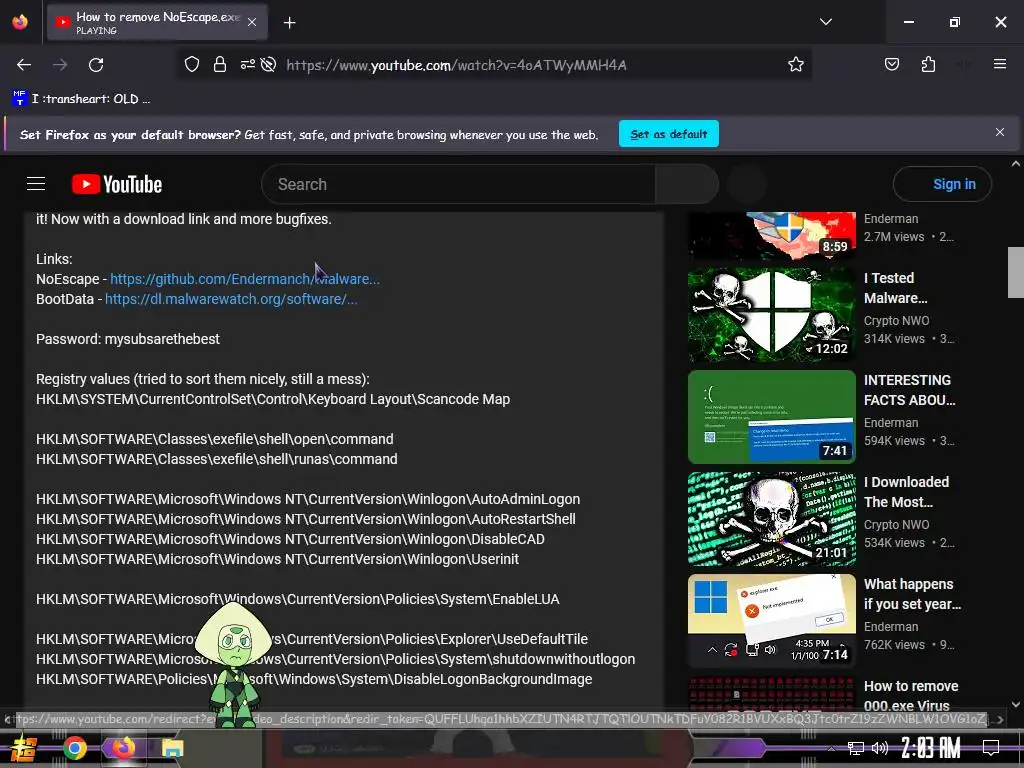Image resolution: width=1024 pixels, height=768 pixels.
Task: Focus the YouTube Search field
Action: tap(458, 185)
